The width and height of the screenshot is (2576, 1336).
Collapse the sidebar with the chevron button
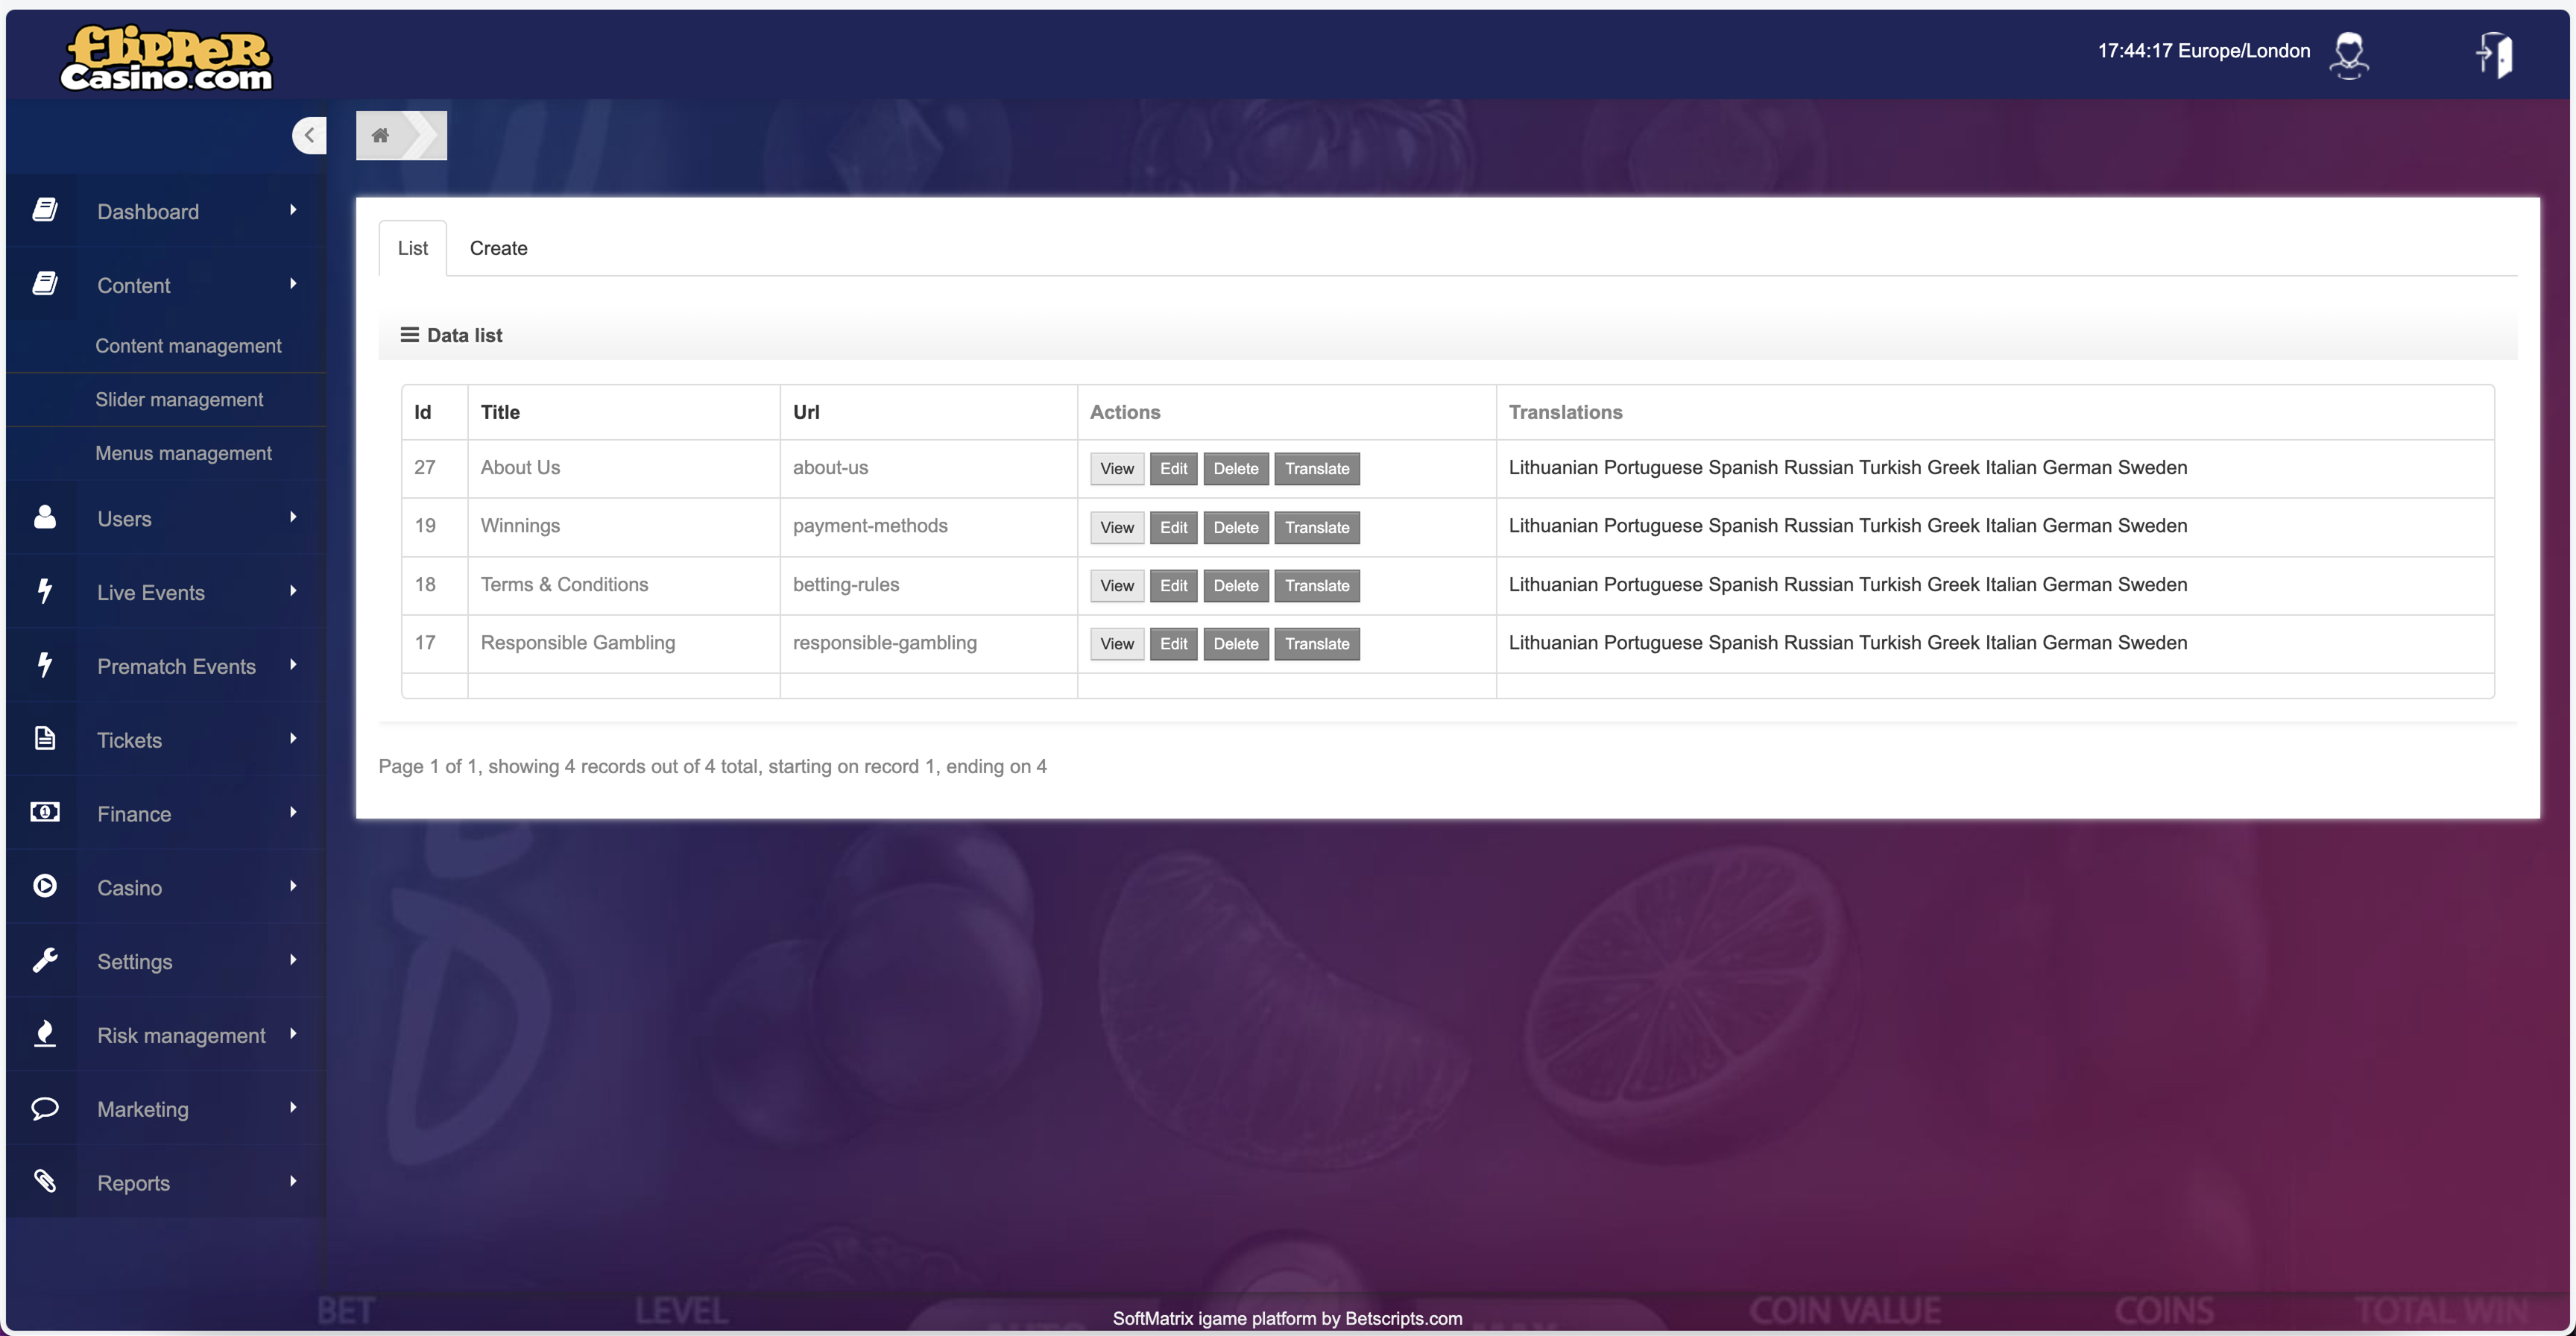[309, 135]
